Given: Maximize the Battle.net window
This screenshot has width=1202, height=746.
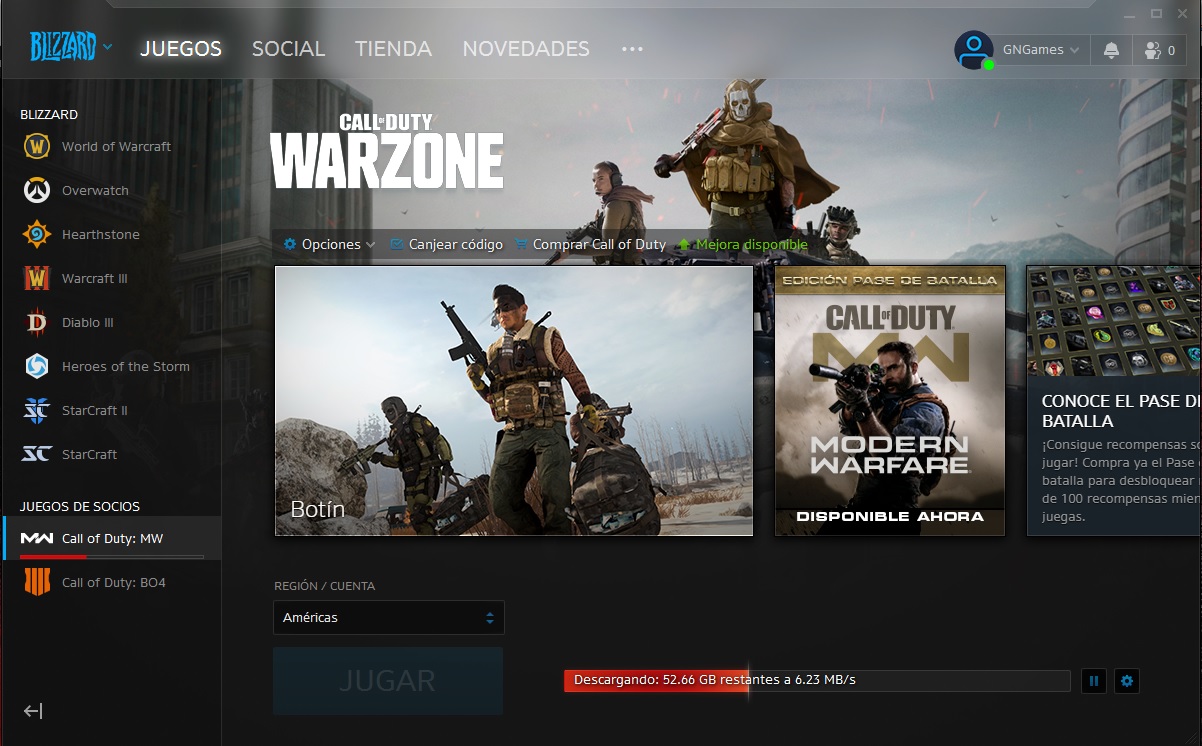Looking at the screenshot, I should 1156,14.
